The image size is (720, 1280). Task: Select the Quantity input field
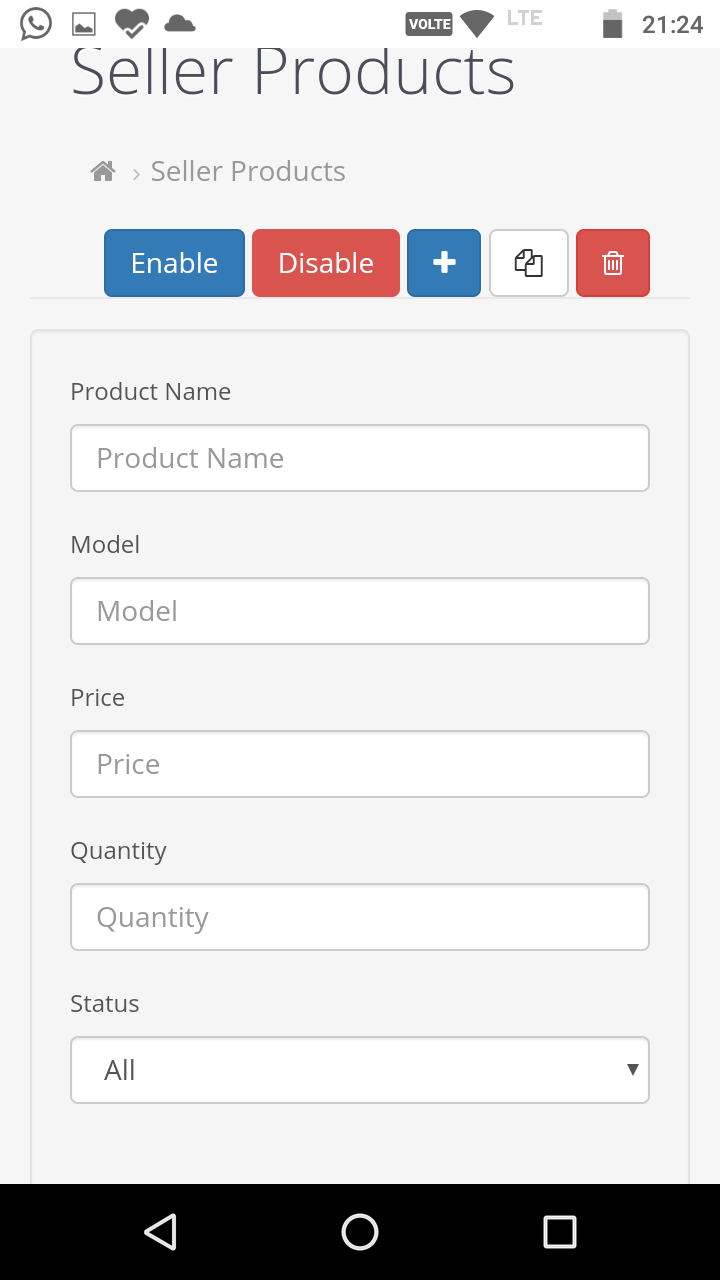coord(360,917)
